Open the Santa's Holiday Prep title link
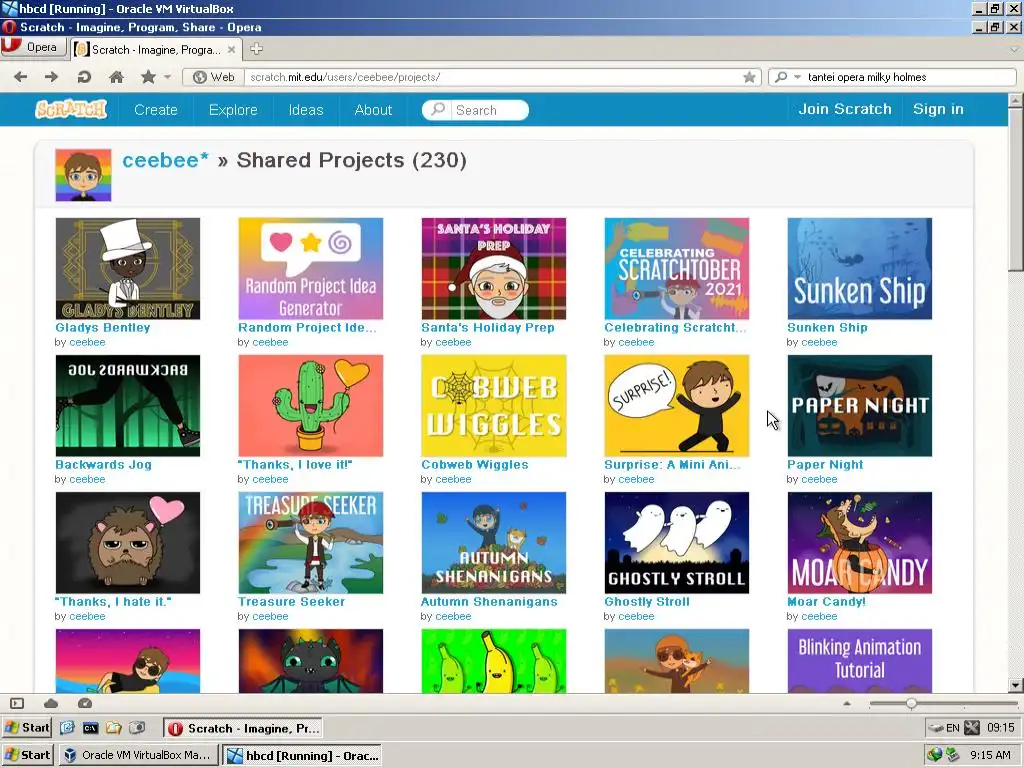1024x768 pixels. (x=487, y=328)
